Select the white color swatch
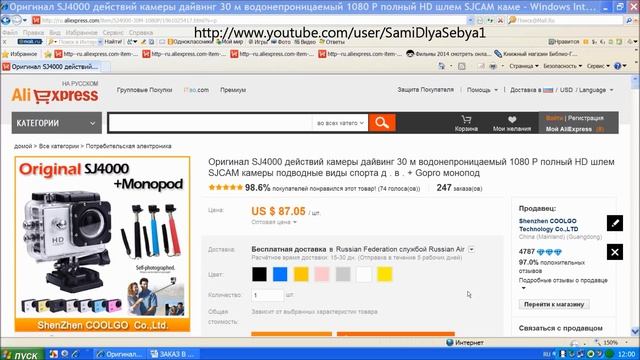Screen dimensions: 640x360 pyautogui.click(x=364, y=274)
